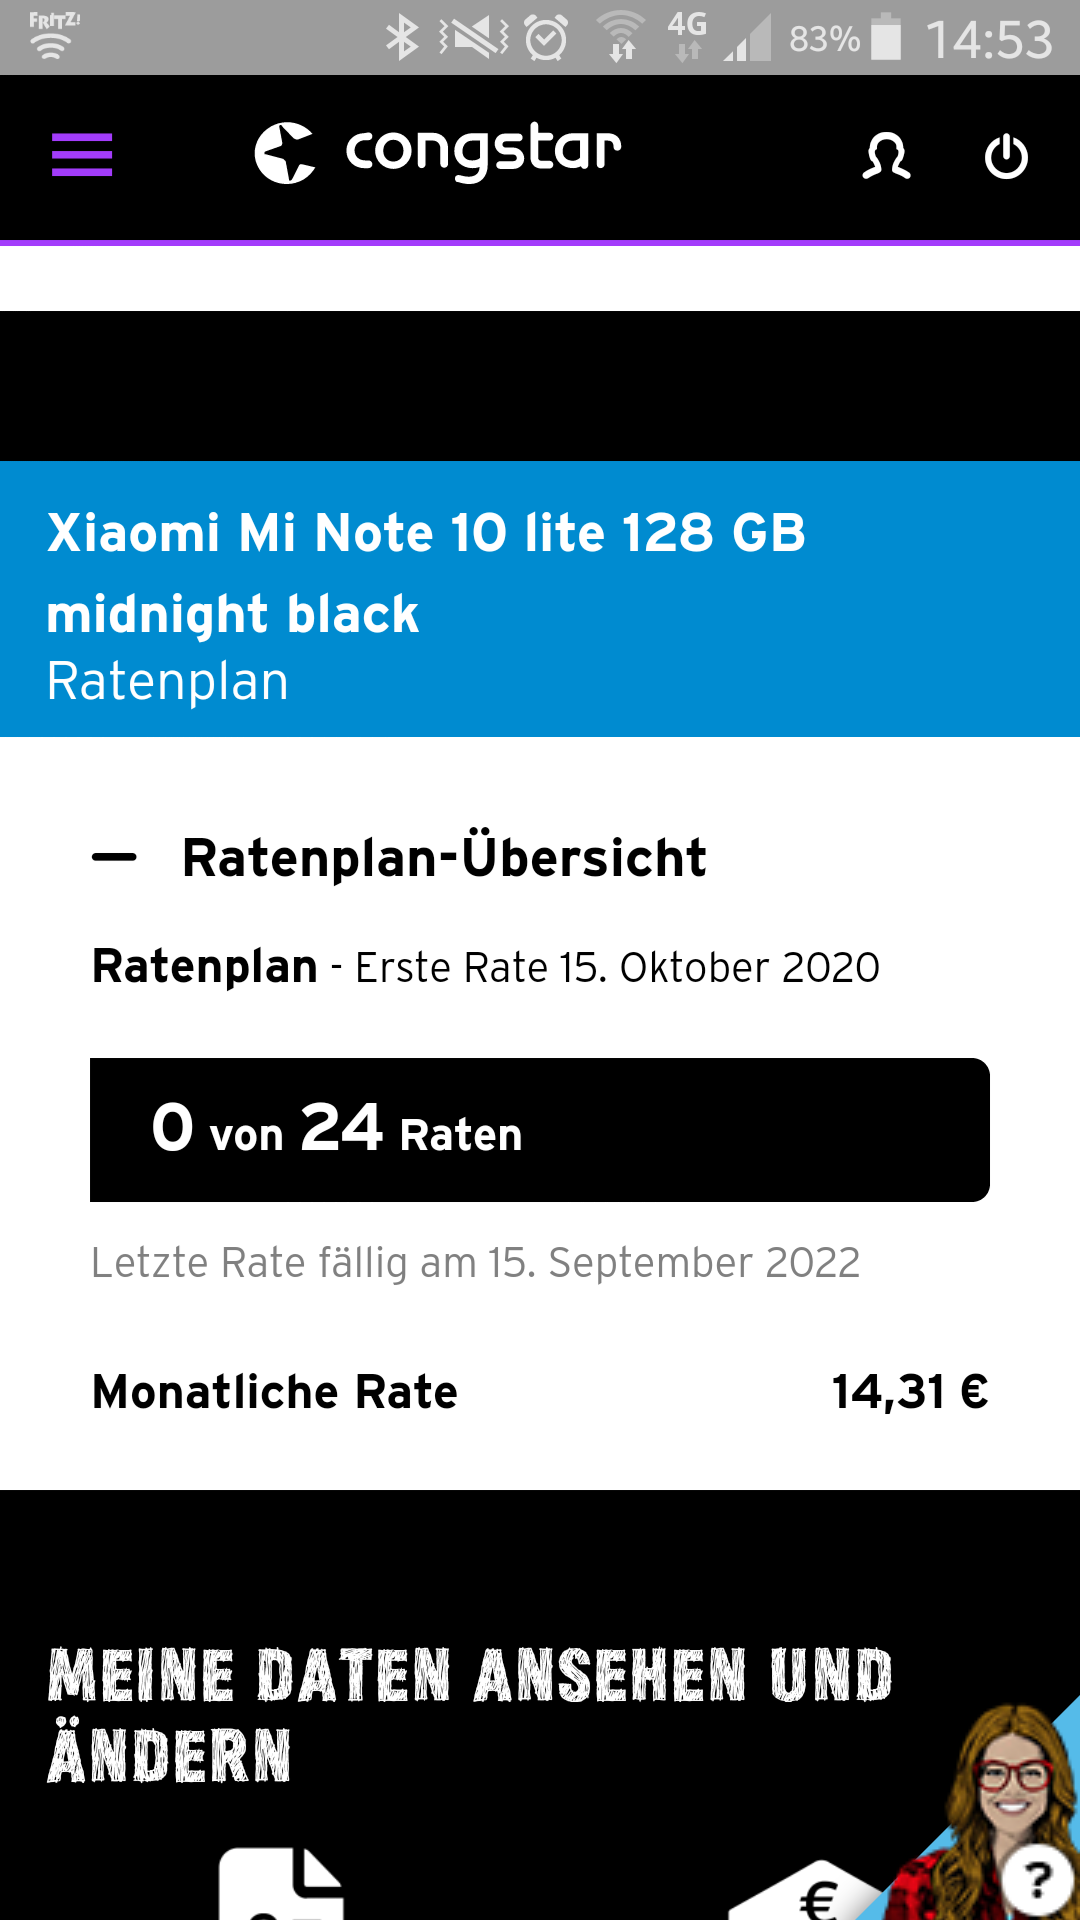Screen dimensions: 1080x1920
Task: Tap the congstar logo
Action: (438, 153)
